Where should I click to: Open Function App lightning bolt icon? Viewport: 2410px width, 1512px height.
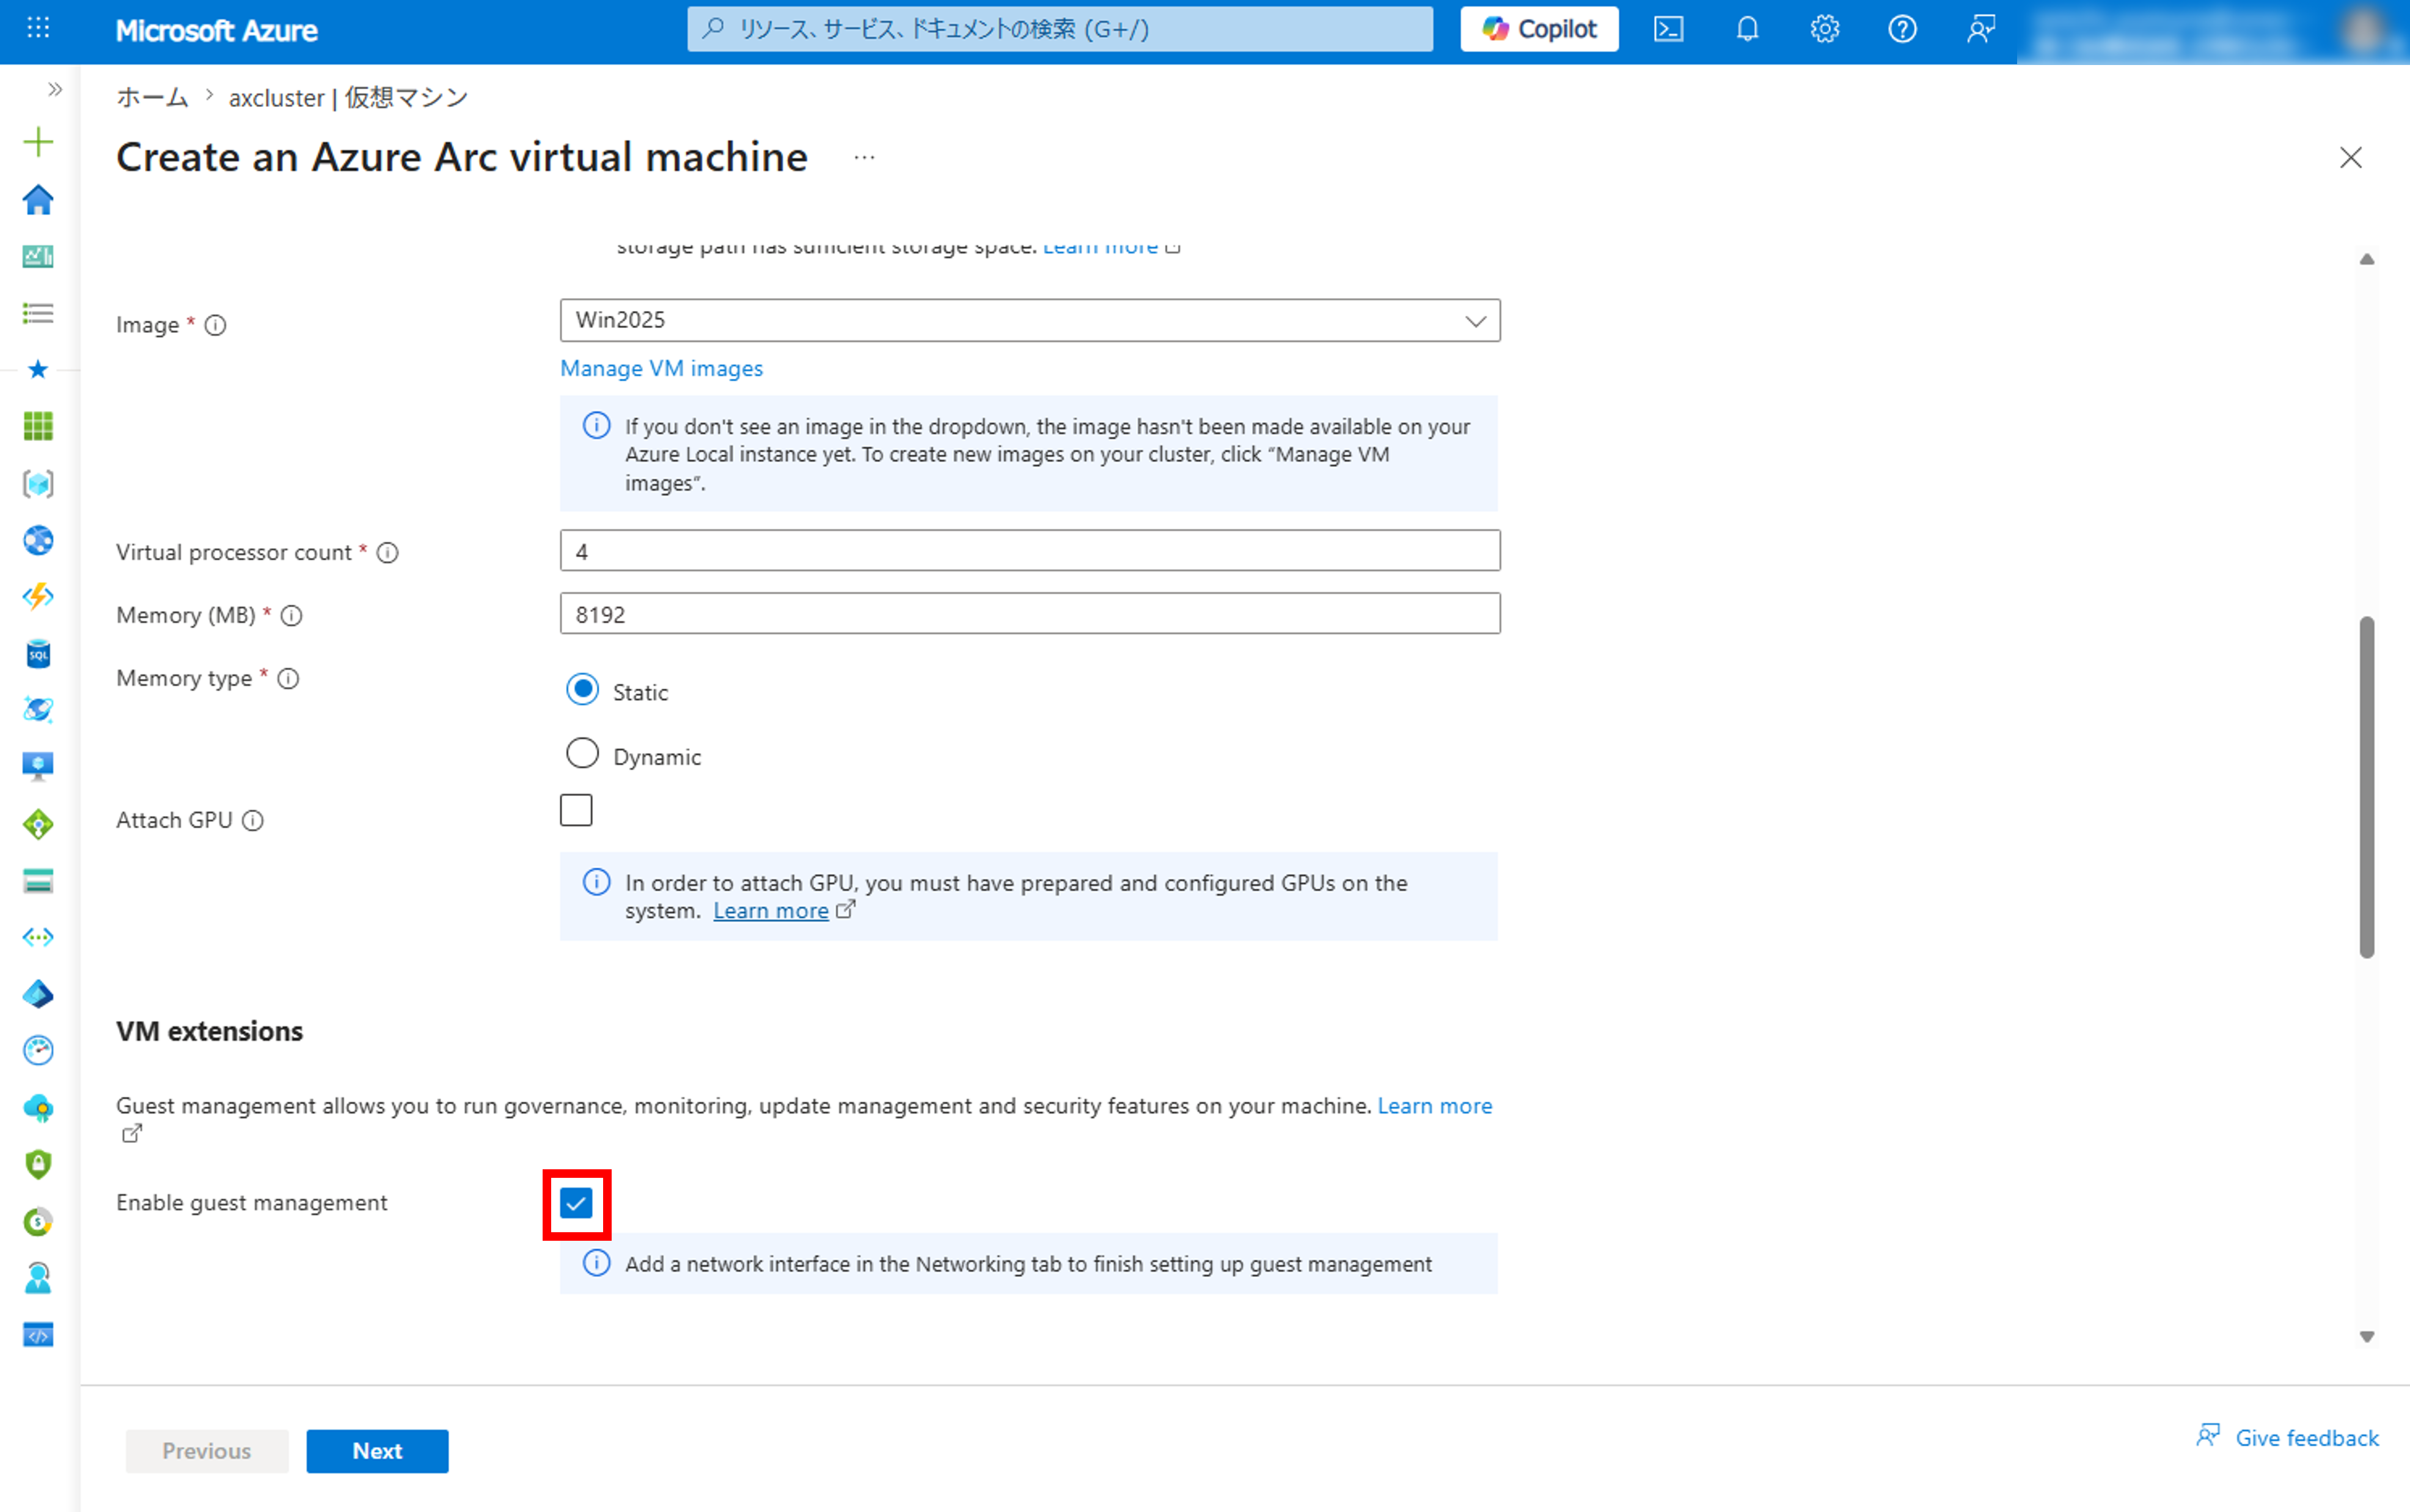(38, 597)
